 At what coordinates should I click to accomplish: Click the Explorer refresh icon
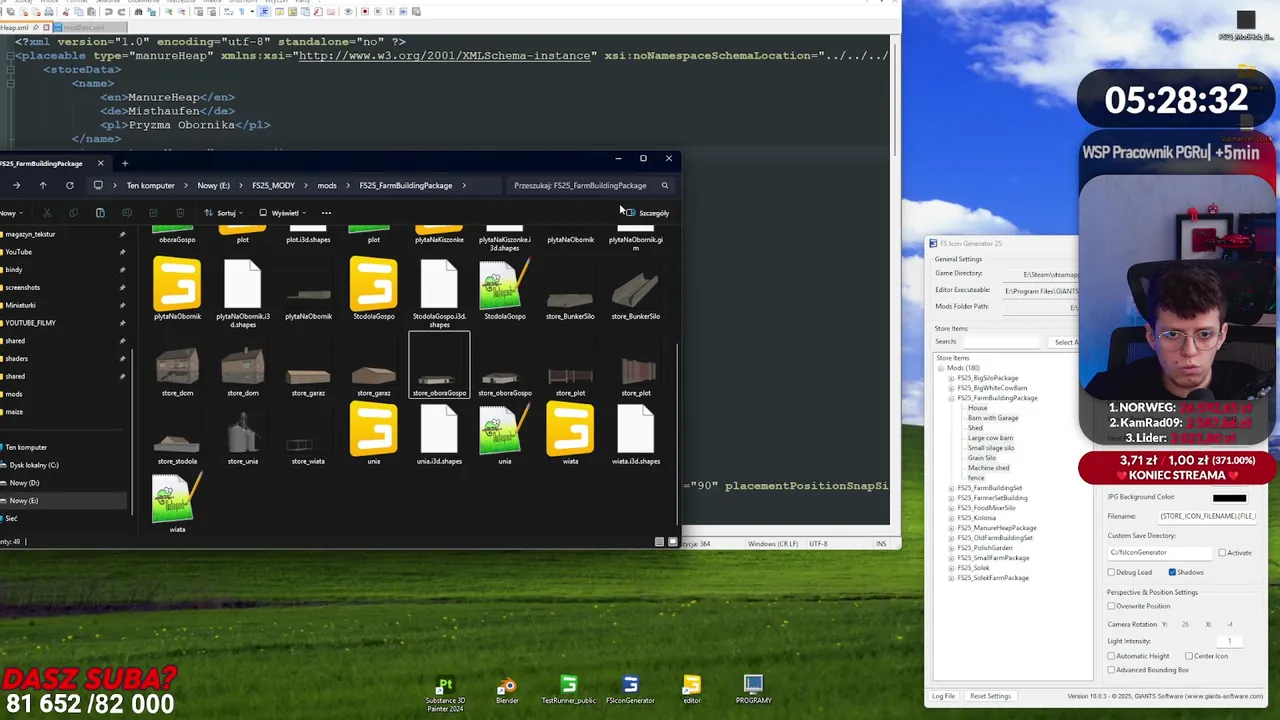click(x=70, y=185)
